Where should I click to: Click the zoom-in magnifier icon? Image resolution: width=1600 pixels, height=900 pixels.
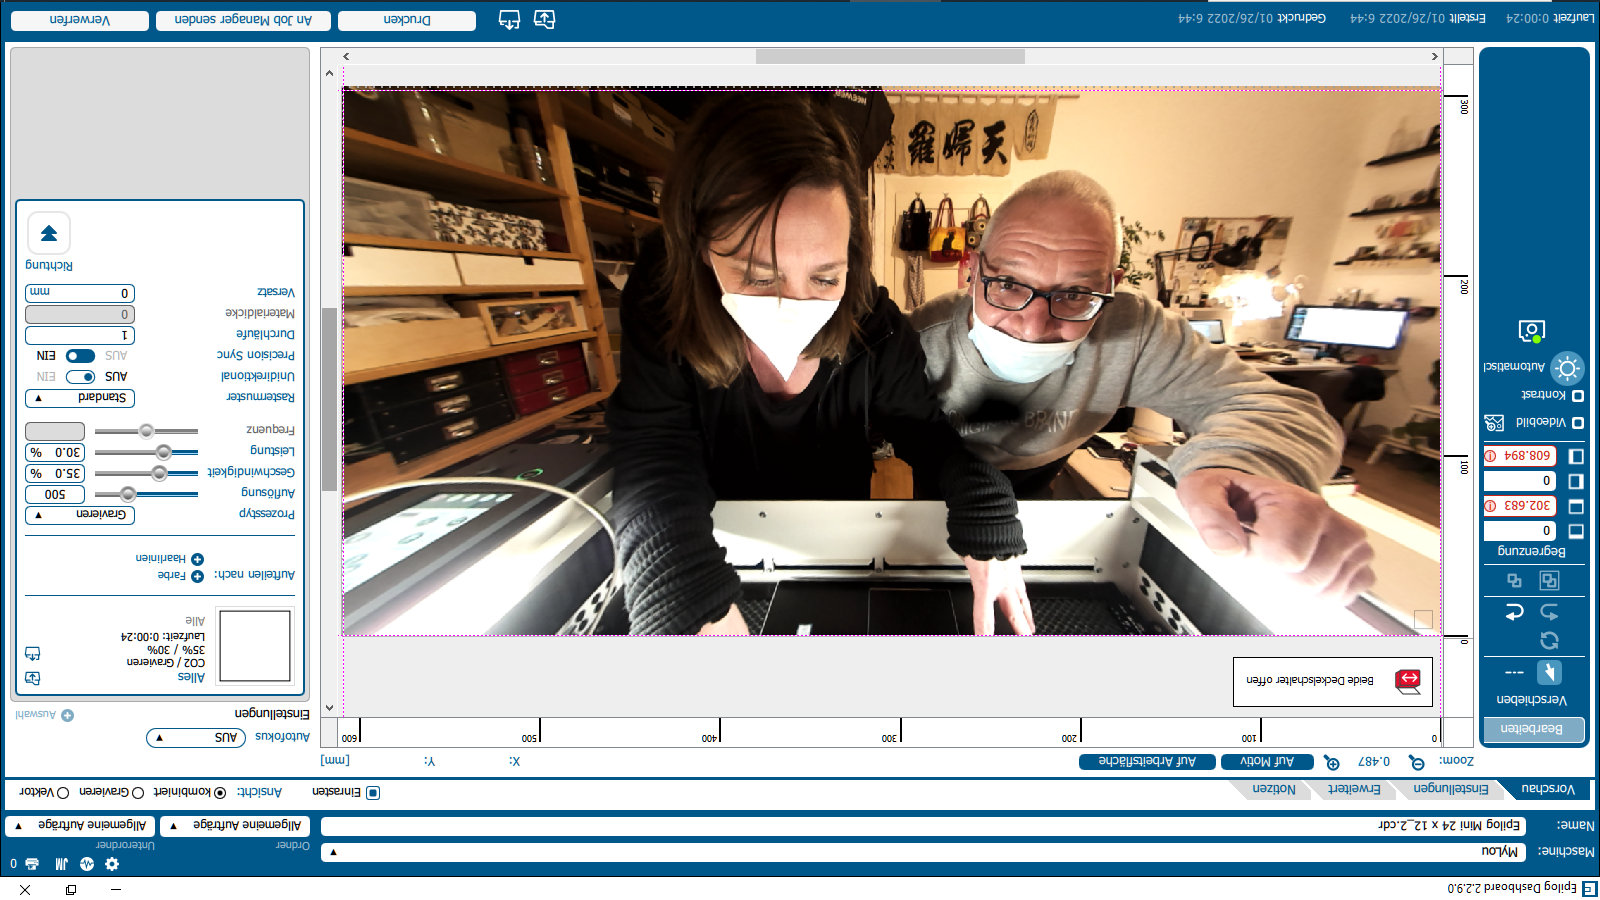(1332, 763)
